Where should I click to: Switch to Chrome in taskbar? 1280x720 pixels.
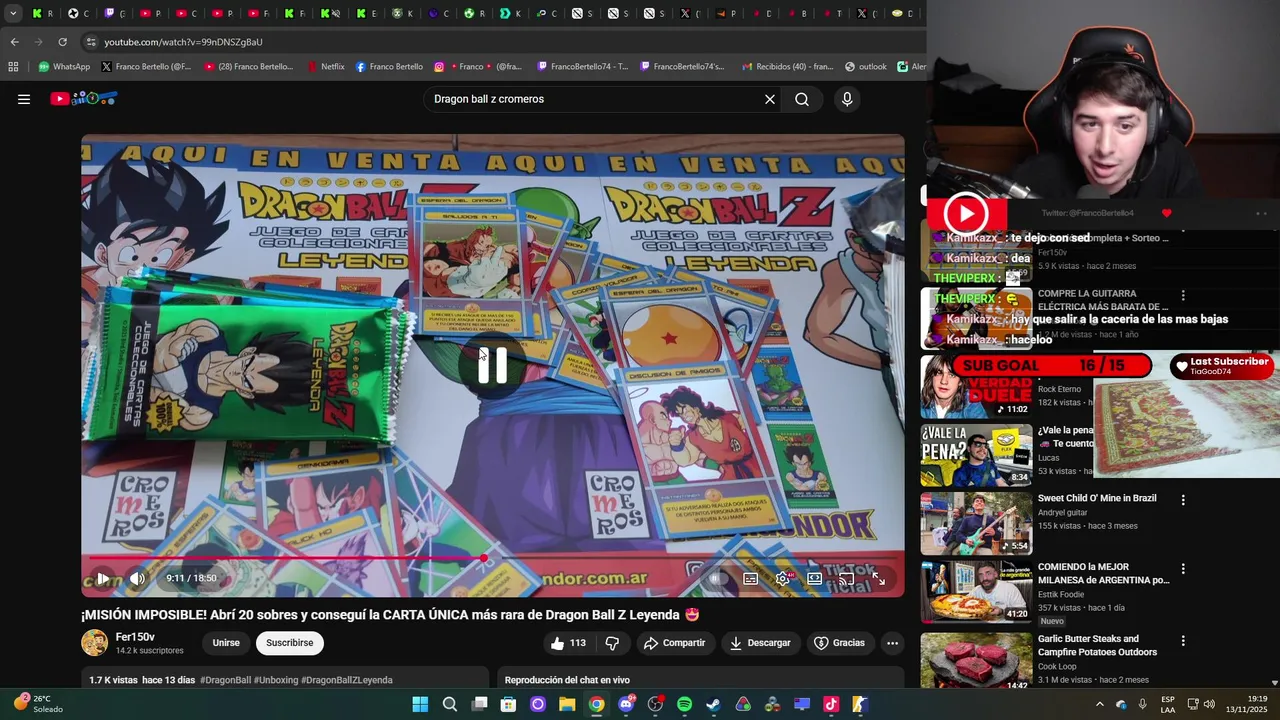596,704
